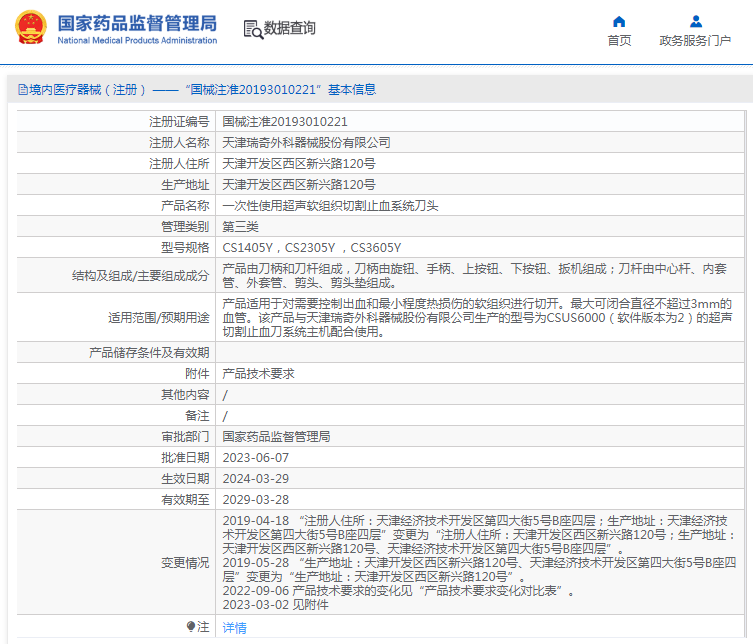Click the national emblem logo
This screenshot has width=753, height=644.
click(31, 28)
